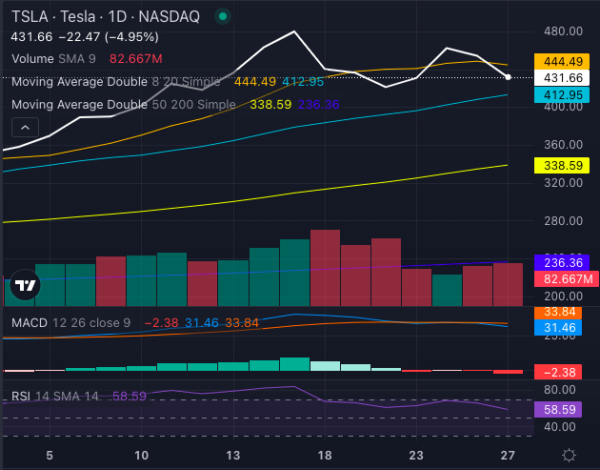
Task: Open chart settings gear icon
Action: (x=569, y=455)
